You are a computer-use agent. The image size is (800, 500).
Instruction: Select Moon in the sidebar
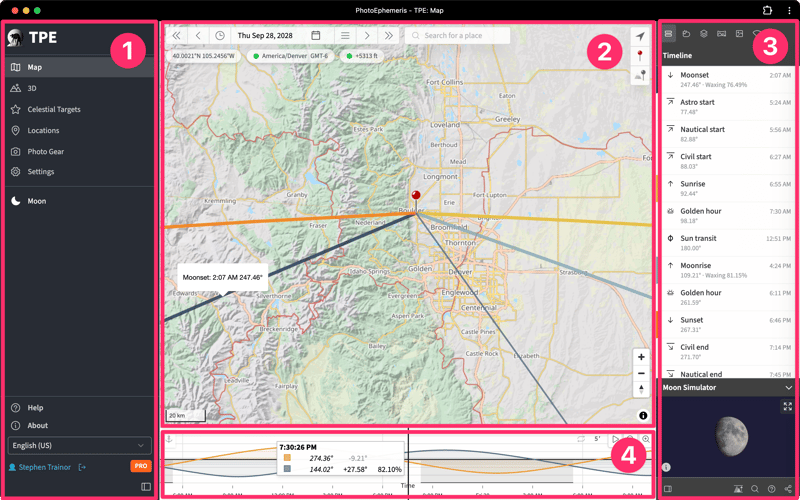(x=80, y=201)
